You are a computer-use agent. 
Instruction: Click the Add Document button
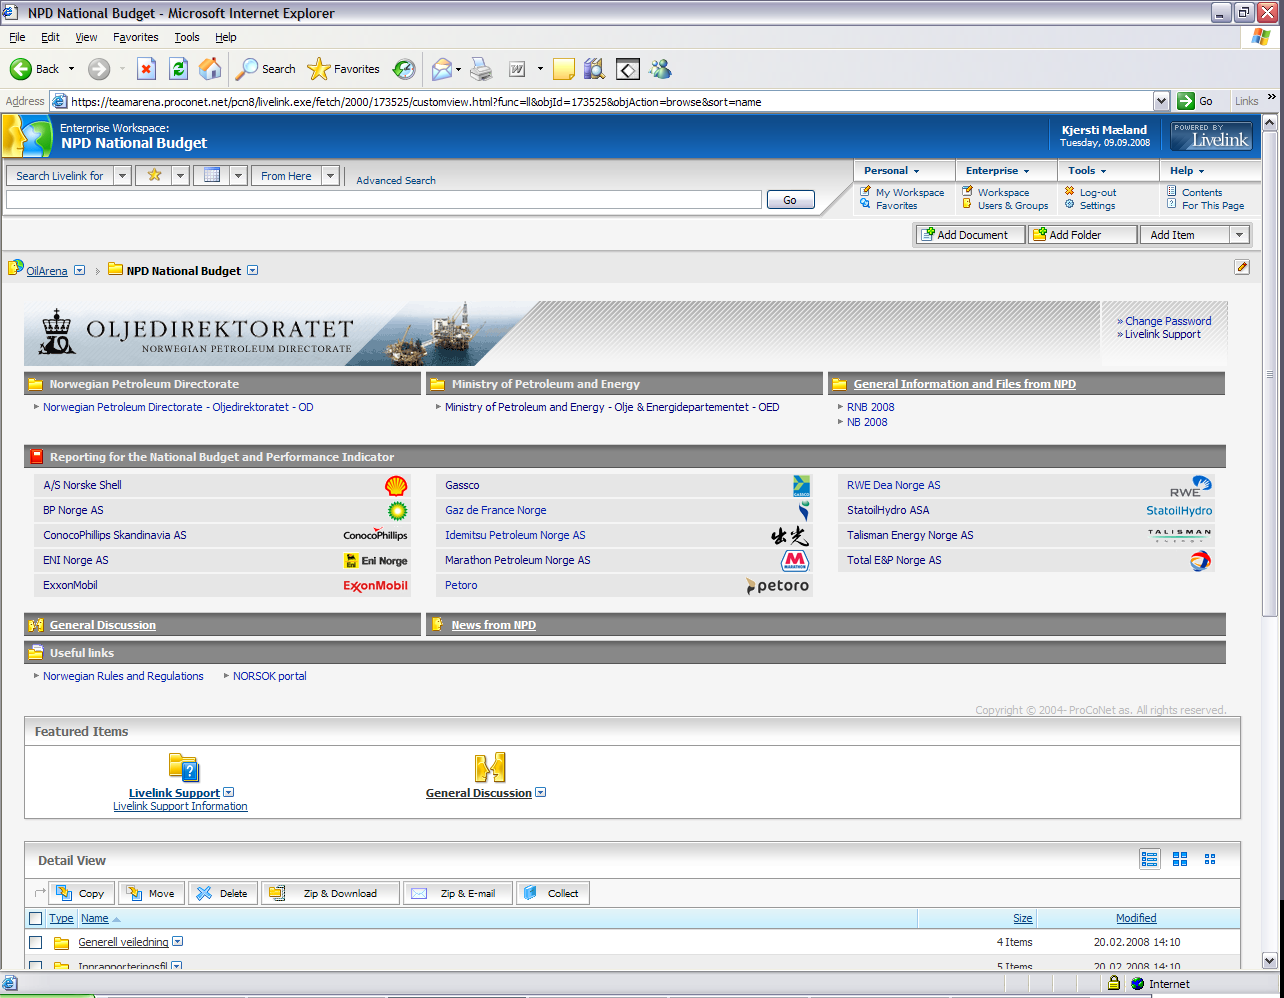(x=970, y=235)
